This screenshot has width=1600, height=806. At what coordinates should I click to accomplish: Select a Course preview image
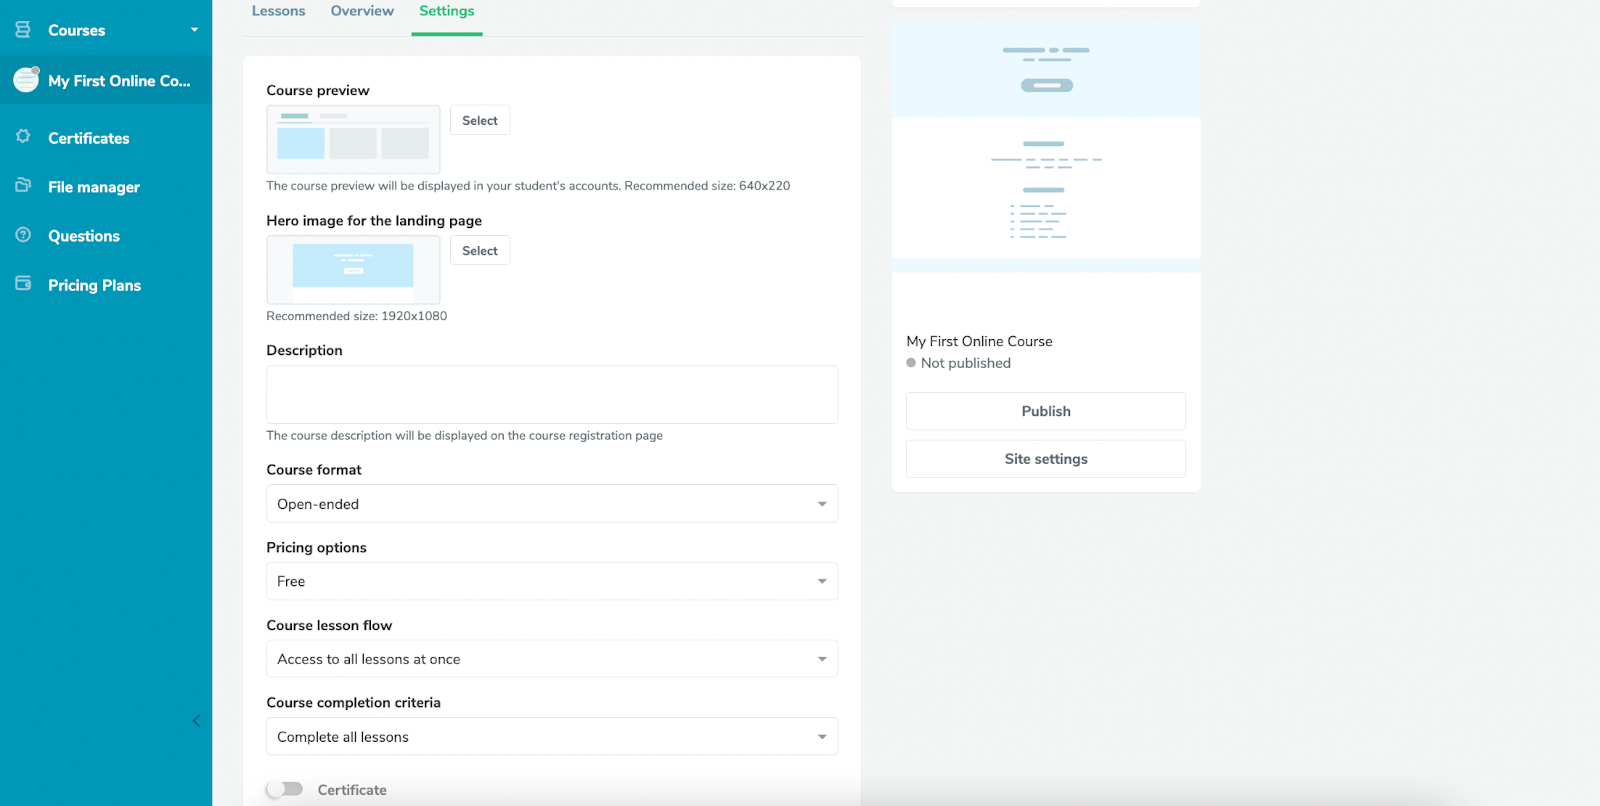pyautogui.click(x=480, y=120)
